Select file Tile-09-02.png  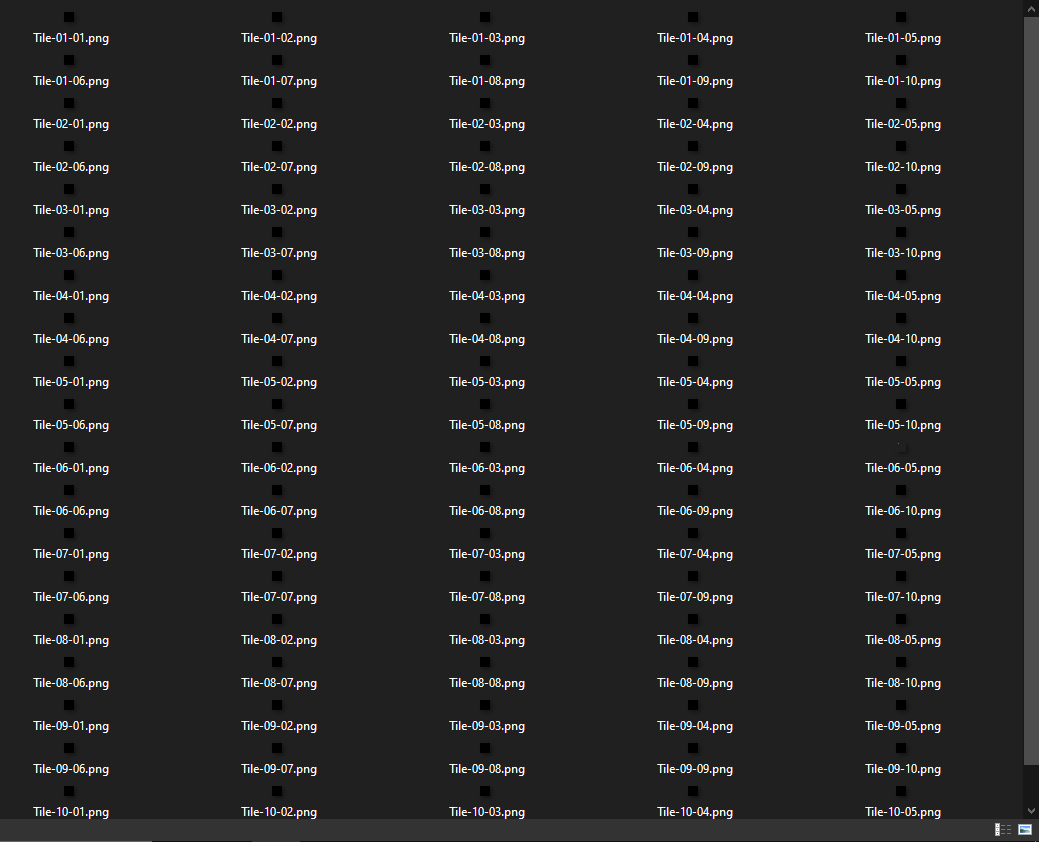(279, 727)
